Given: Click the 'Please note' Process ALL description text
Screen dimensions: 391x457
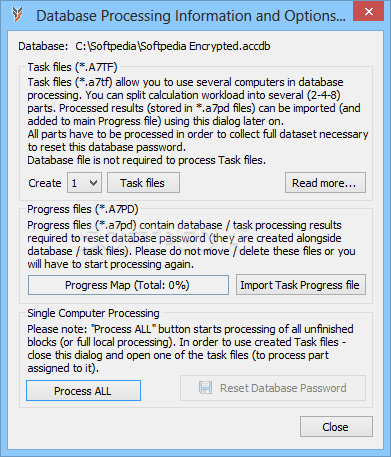Looking at the screenshot, I should (190, 349).
